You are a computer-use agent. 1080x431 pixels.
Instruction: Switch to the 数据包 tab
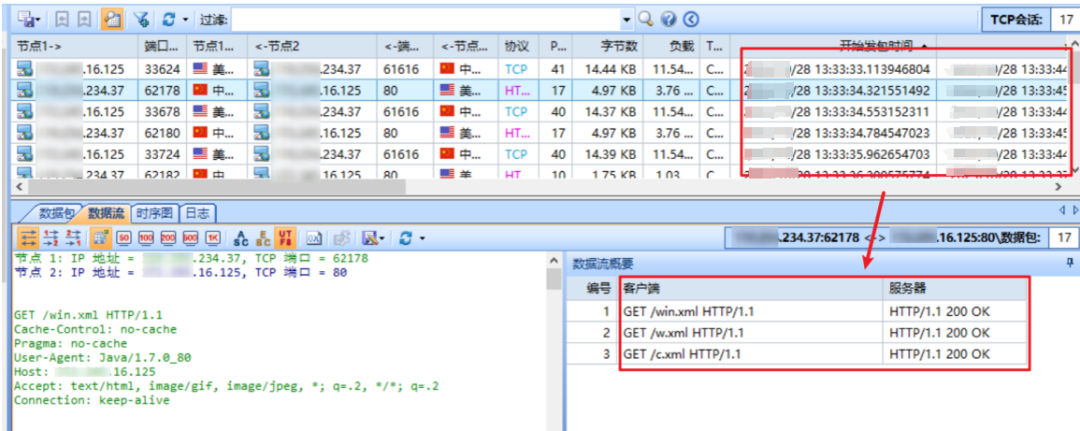(x=53, y=212)
